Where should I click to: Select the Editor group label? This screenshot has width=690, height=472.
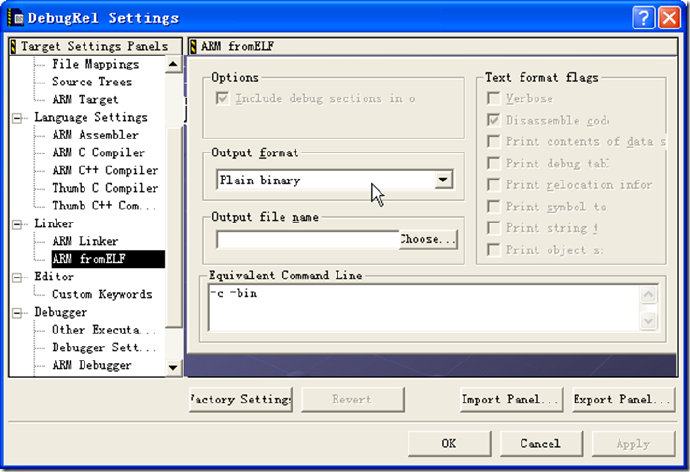54,276
